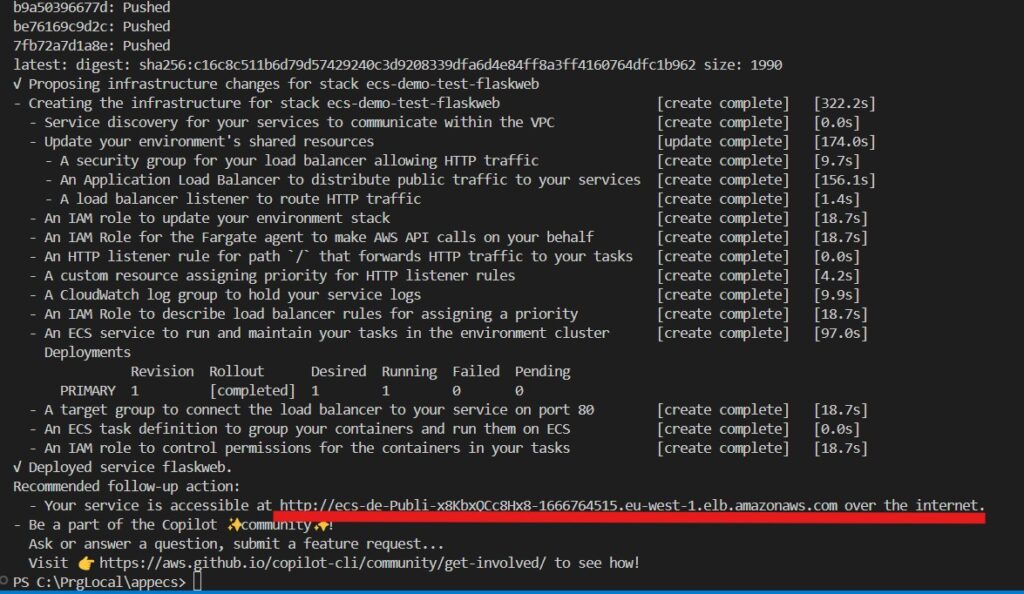Click the checkmark beside Proposing infrastructure changes
Image resolution: width=1024 pixels, height=594 pixels.
17,84
